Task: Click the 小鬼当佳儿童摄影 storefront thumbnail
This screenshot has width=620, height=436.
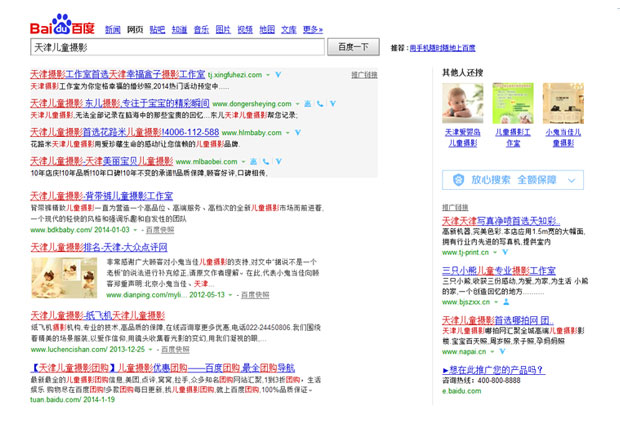Action: pos(563,103)
